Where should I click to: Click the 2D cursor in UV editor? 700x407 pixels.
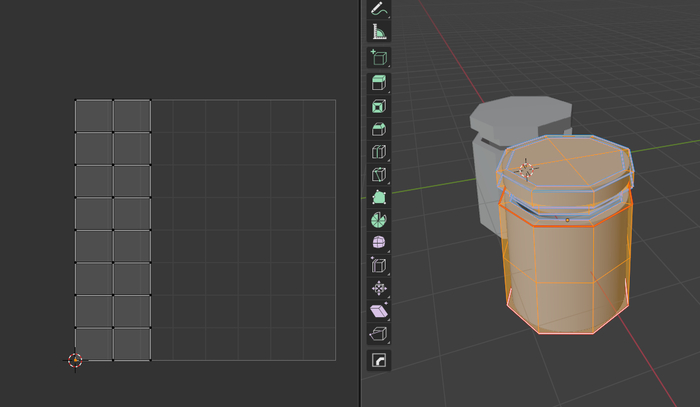pos(75,360)
